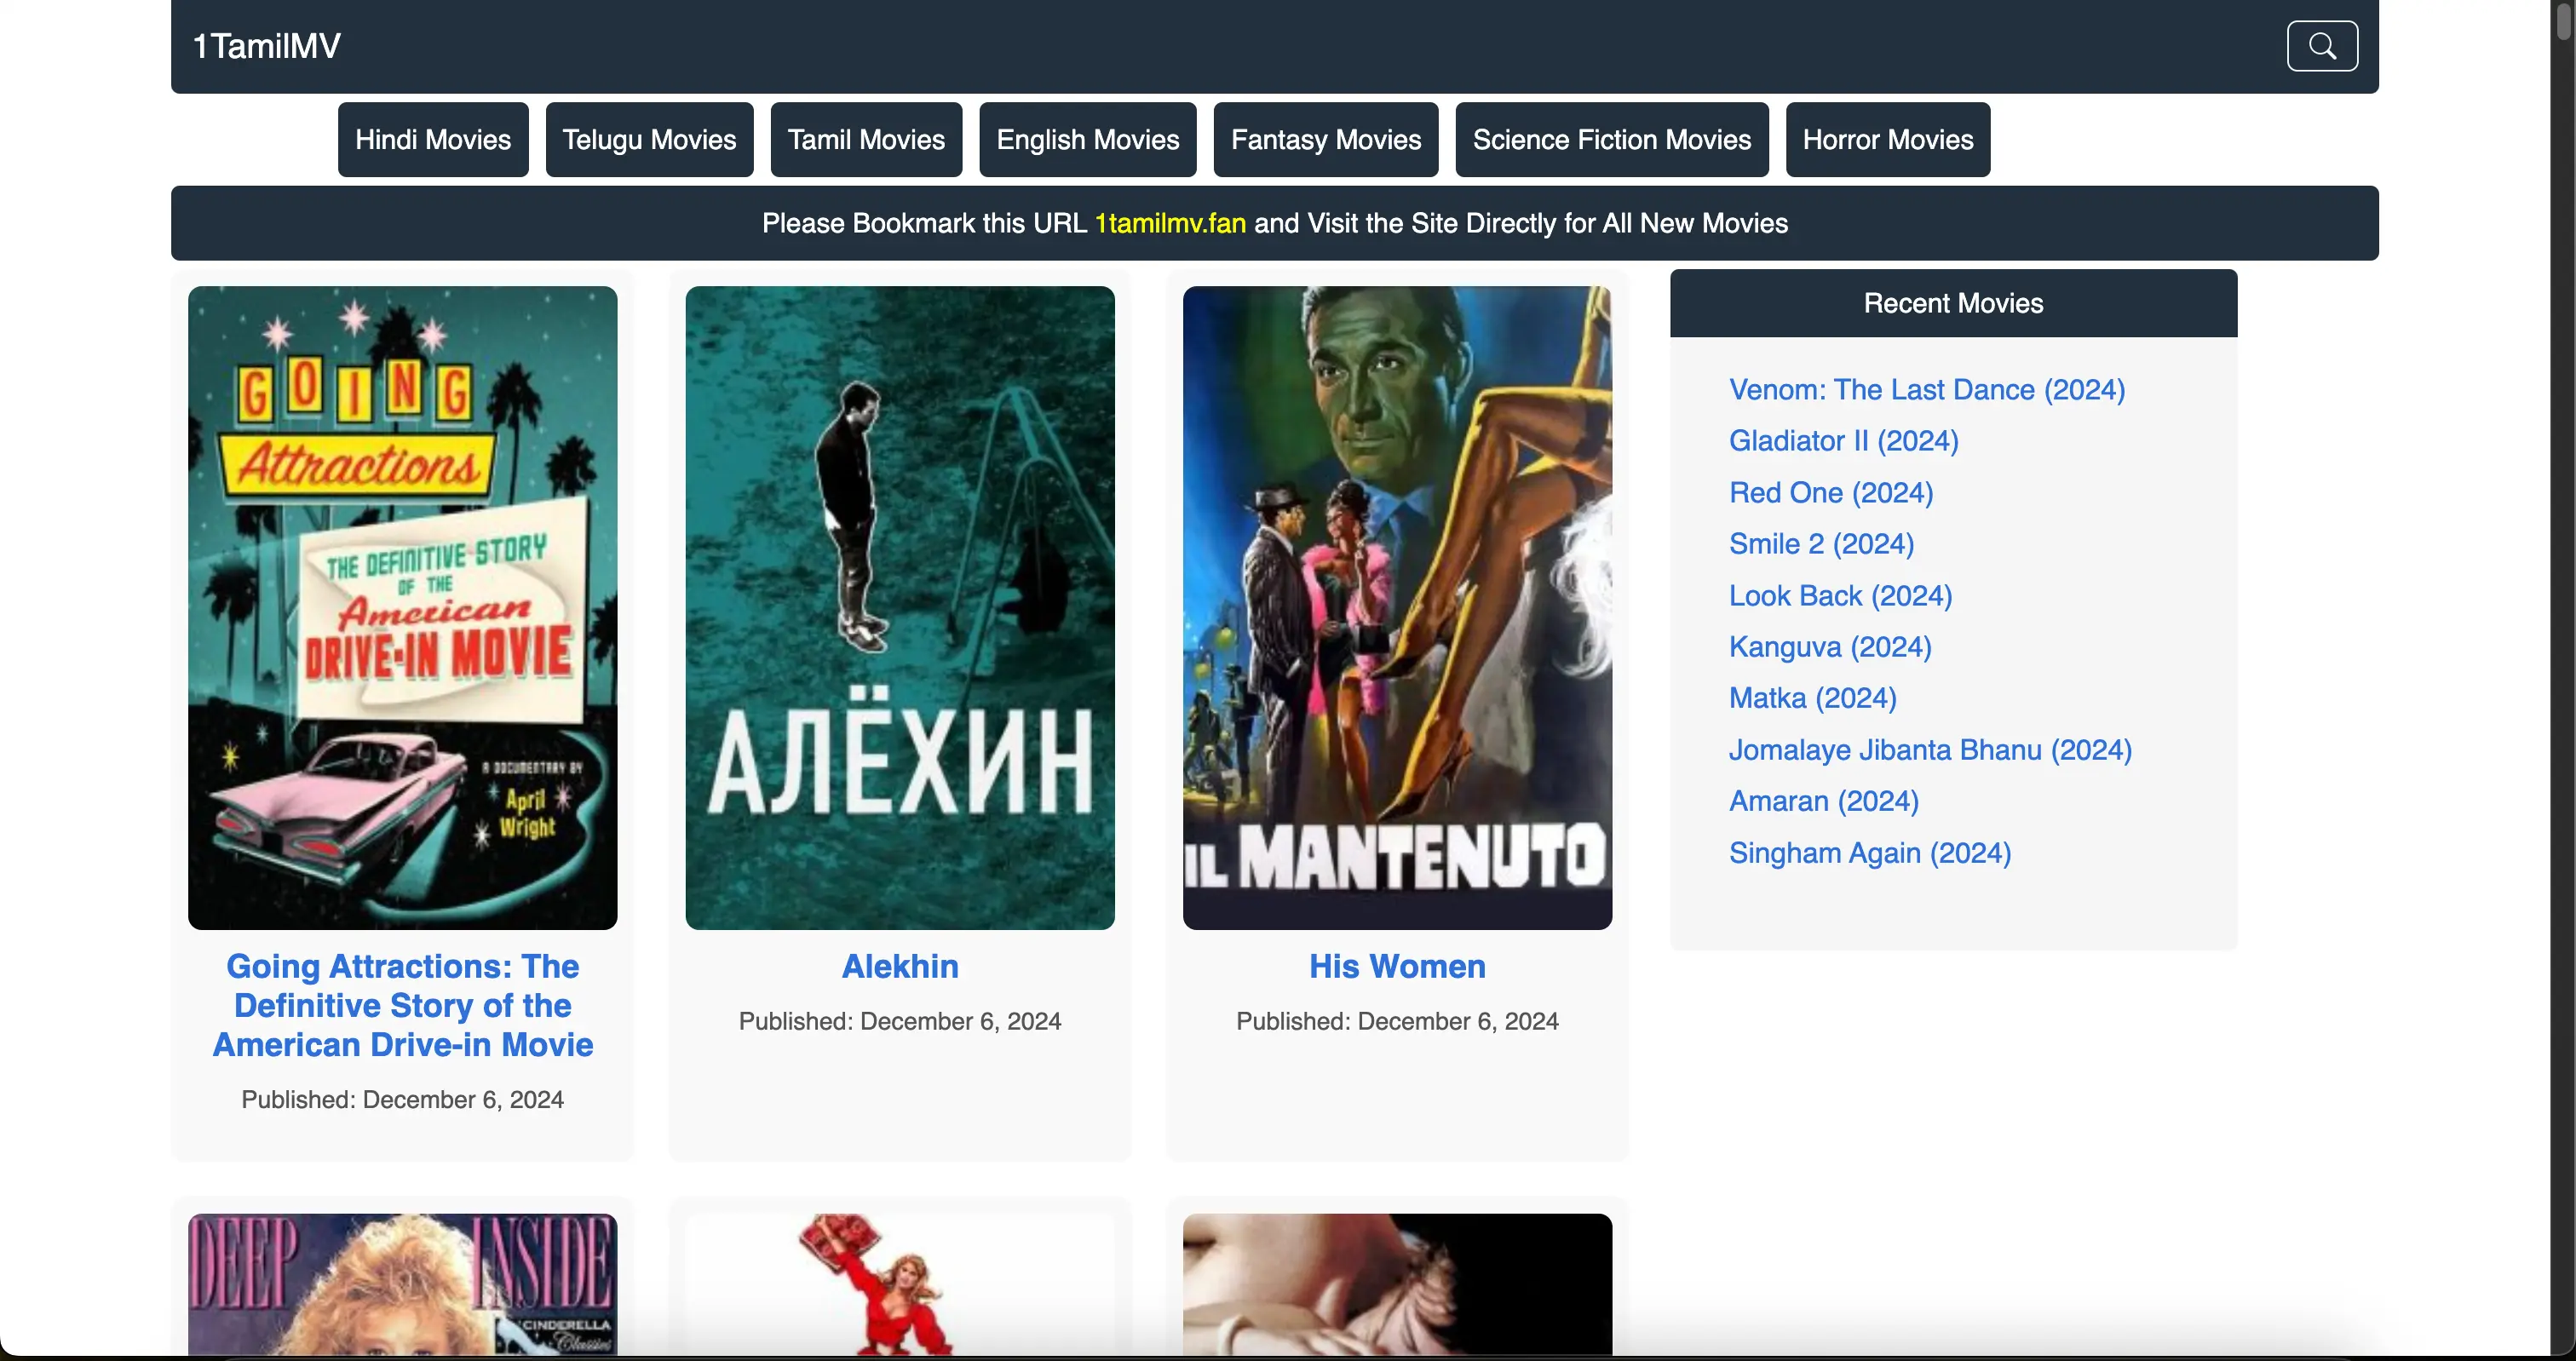This screenshot has width=2576, height=1361.
Task: Select Horror Movies category
Action: click(x=1887, y=140)
